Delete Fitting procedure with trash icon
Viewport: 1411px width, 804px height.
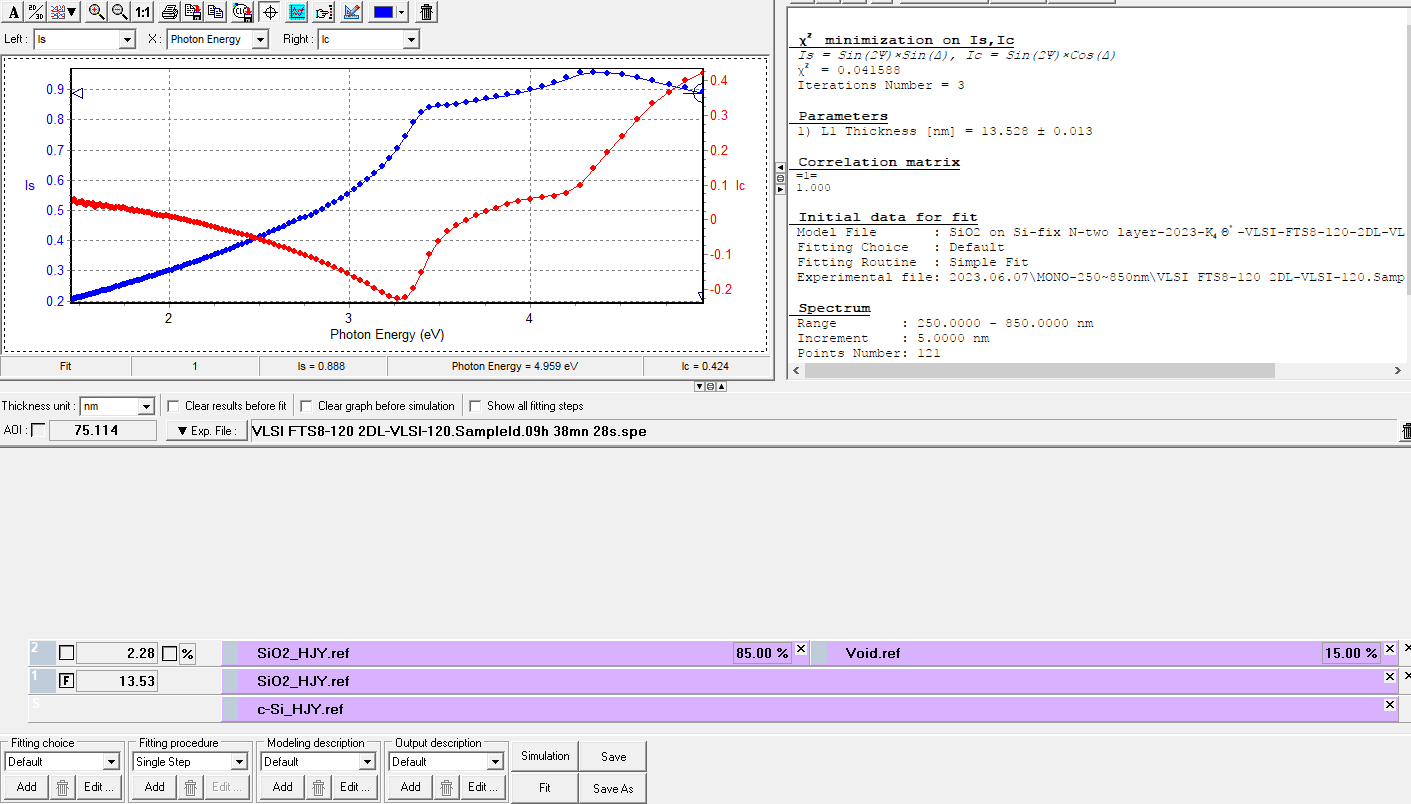pos(190,787)
